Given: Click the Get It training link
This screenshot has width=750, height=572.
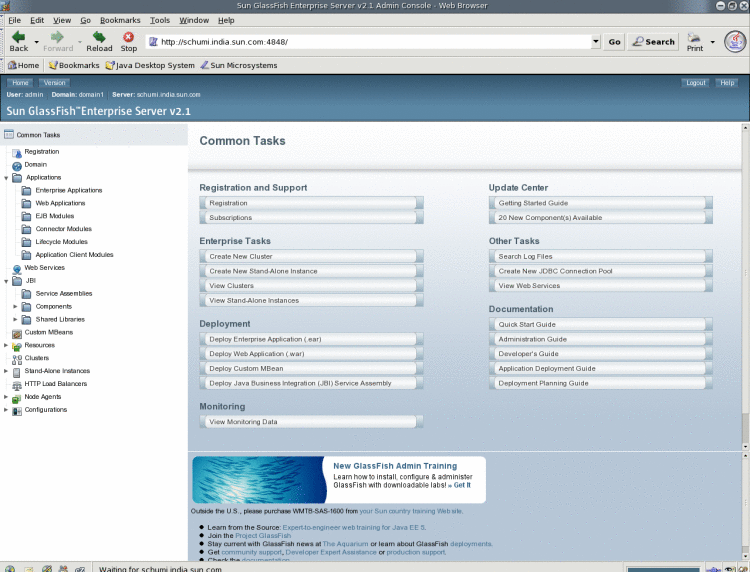Looking at the screenshot, I should pos(460,485).
